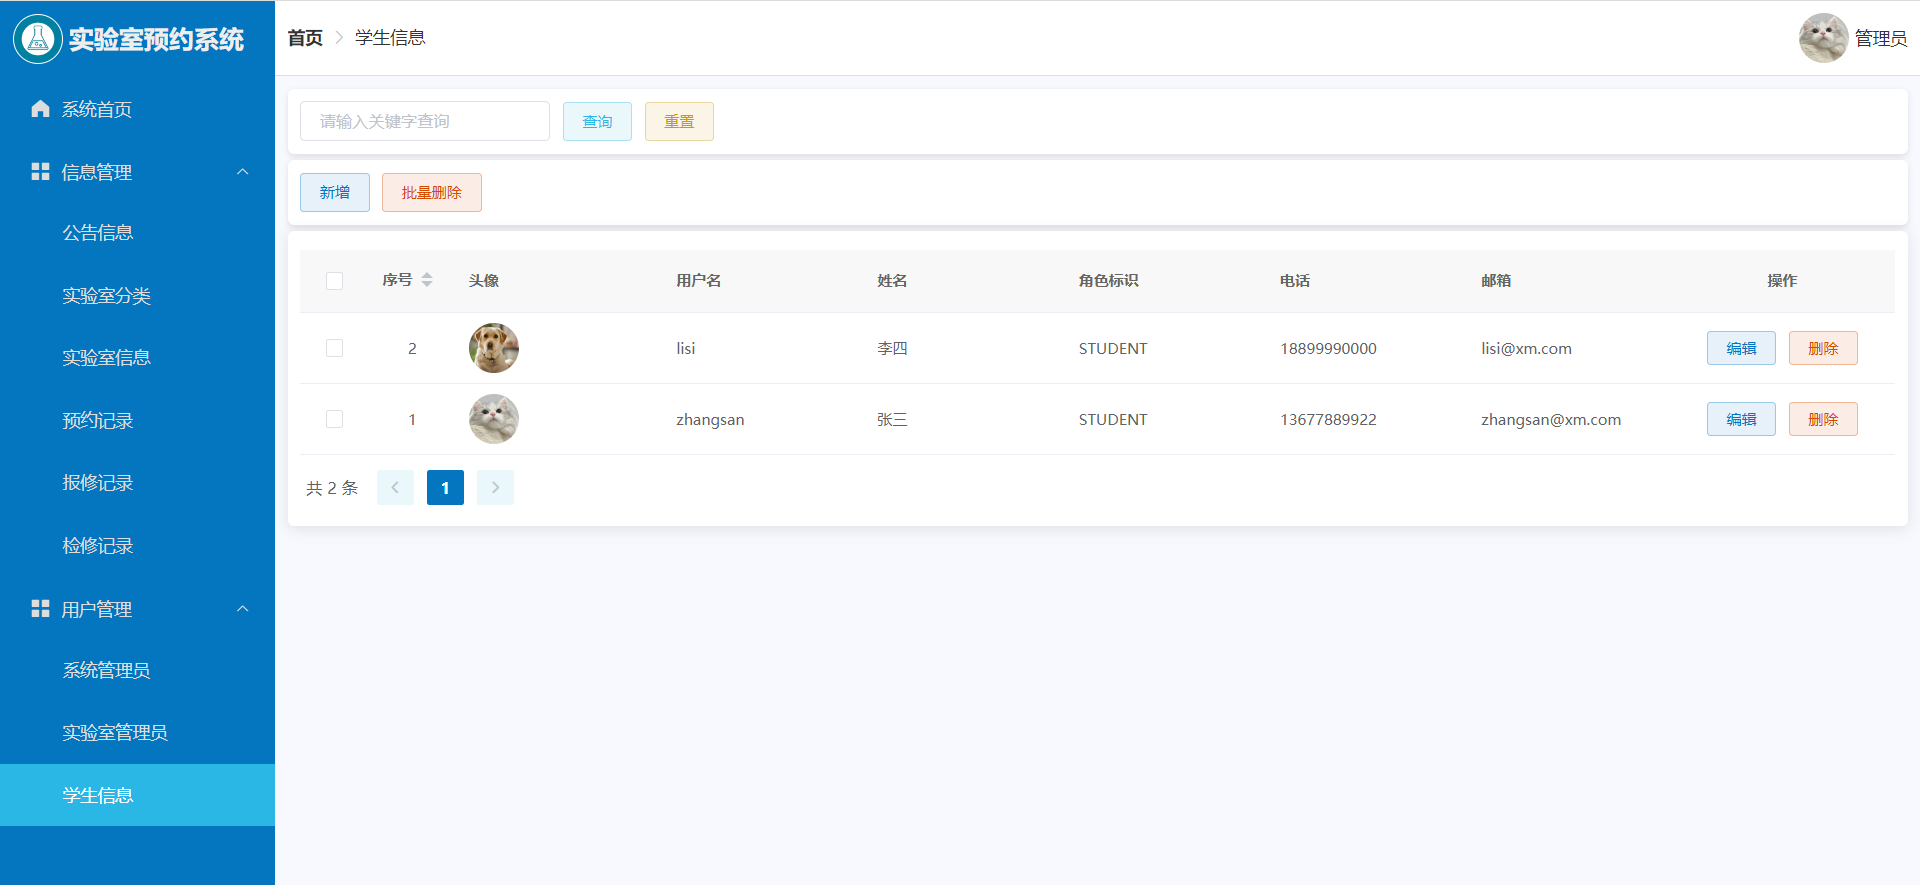Open the dog avatar thumbnail for lisi
The width and height of the screenshot is (1920, 885).
point(494,348)
